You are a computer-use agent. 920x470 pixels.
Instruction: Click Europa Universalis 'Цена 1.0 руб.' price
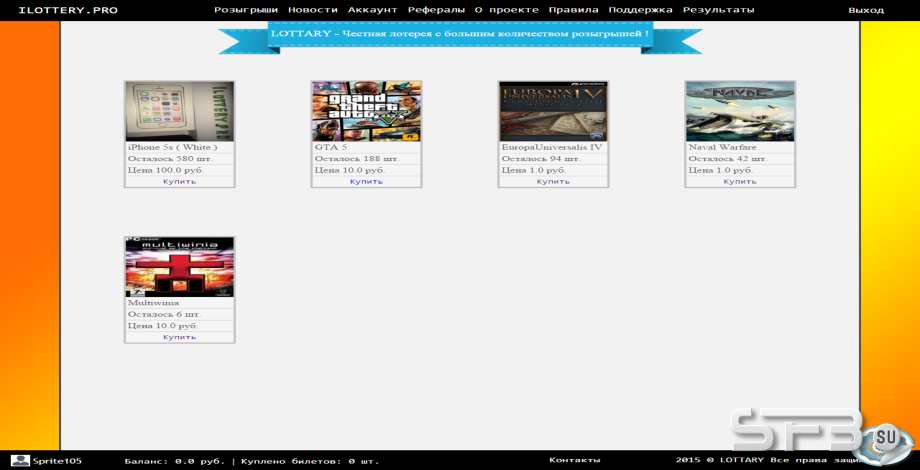tap(534, 170)
